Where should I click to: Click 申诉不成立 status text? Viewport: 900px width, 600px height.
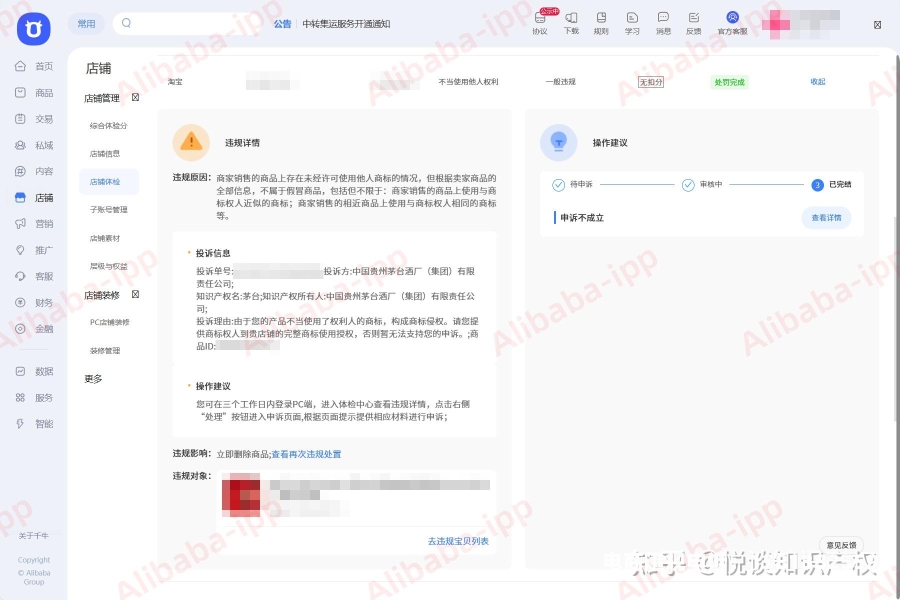click(x=582, y=218)
